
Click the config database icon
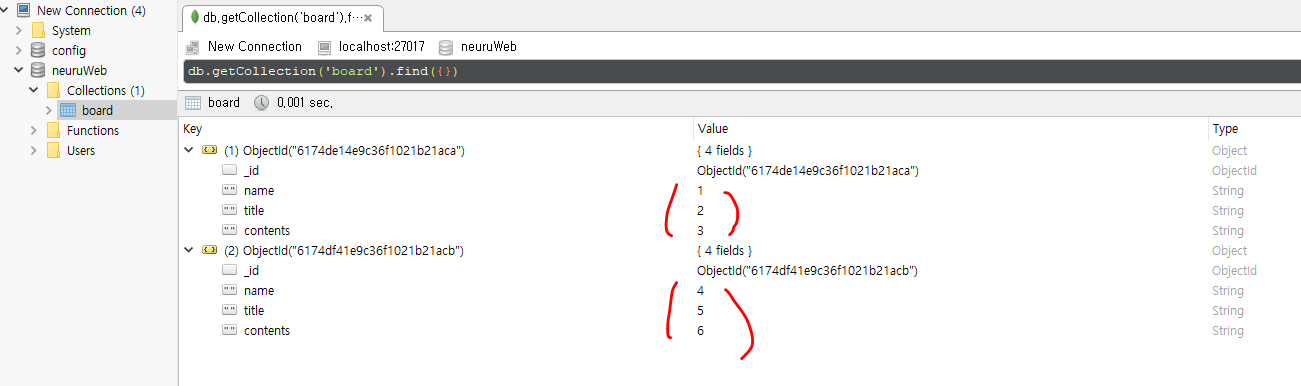click(38, 51)
